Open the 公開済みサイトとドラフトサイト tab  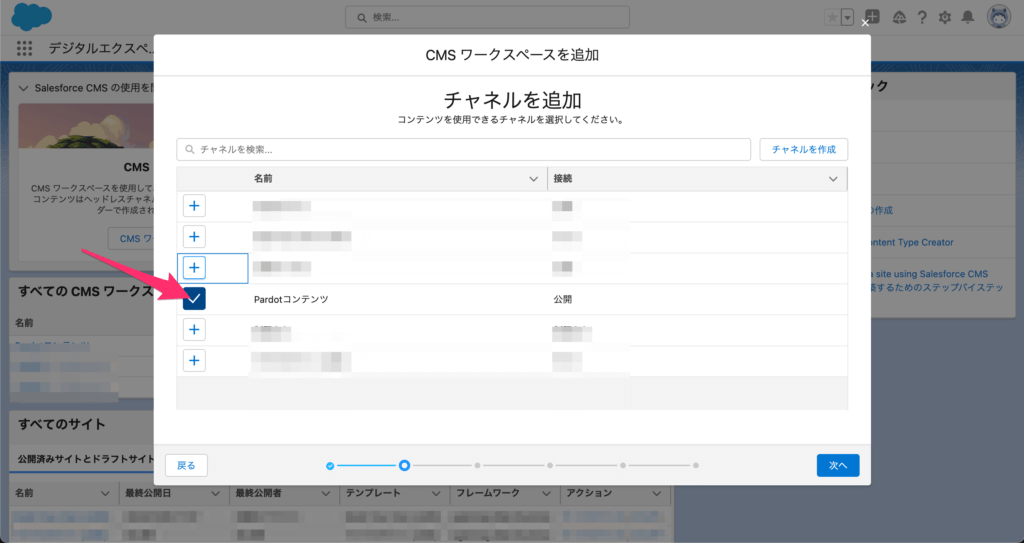pos(86,459)
